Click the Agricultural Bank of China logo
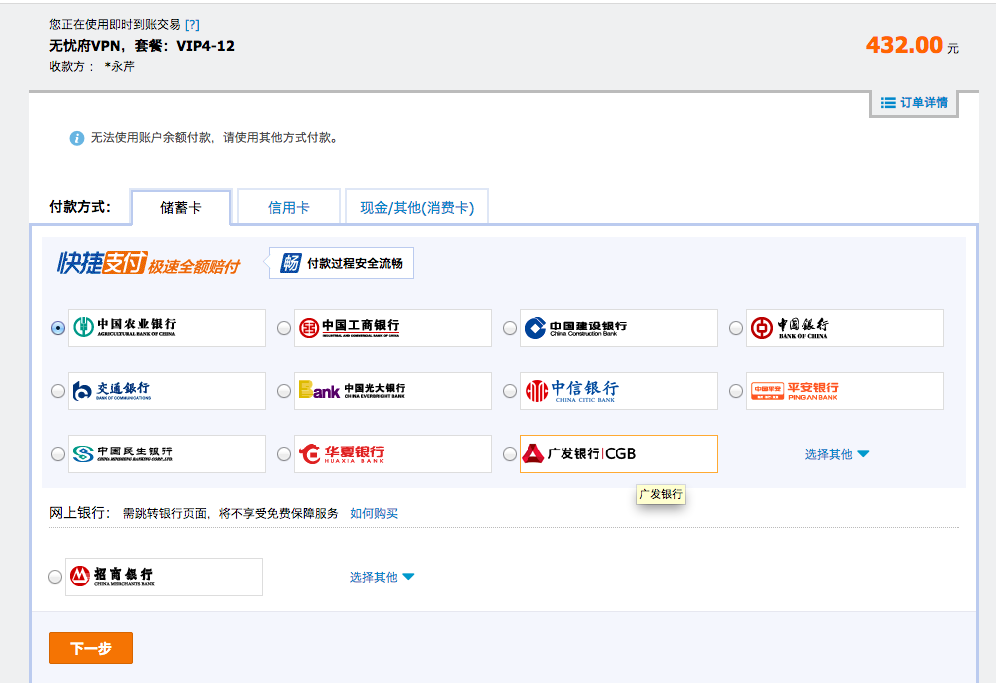 tap(166, 328)
